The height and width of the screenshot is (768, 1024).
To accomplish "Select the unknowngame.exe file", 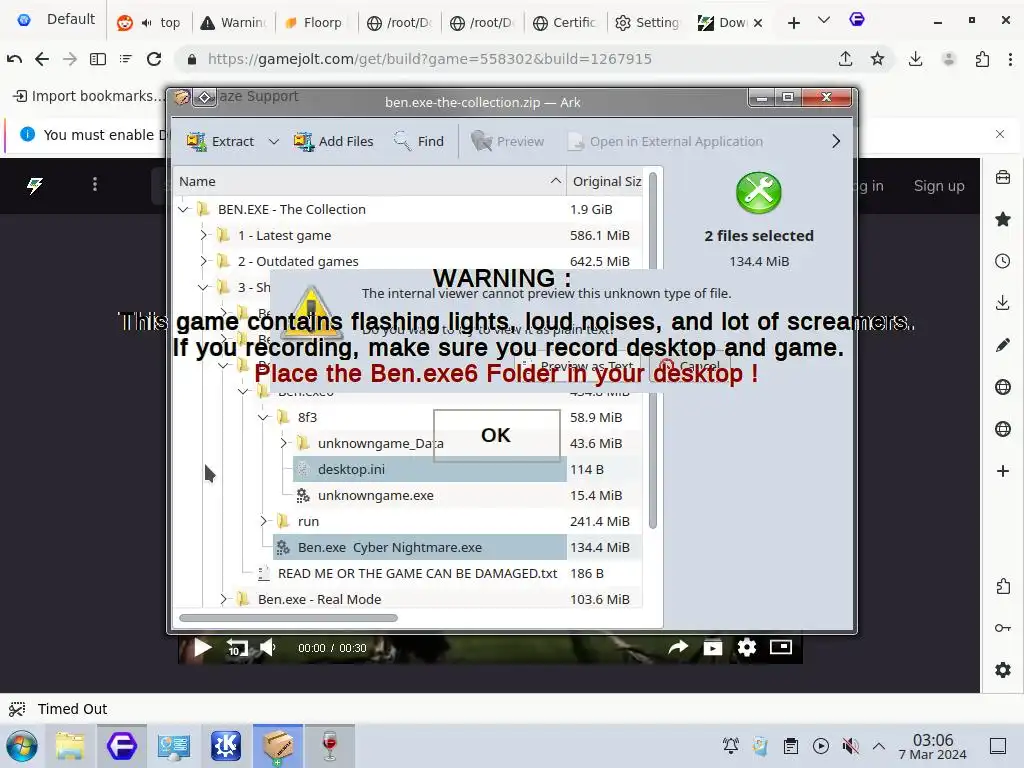I will 376,496.
